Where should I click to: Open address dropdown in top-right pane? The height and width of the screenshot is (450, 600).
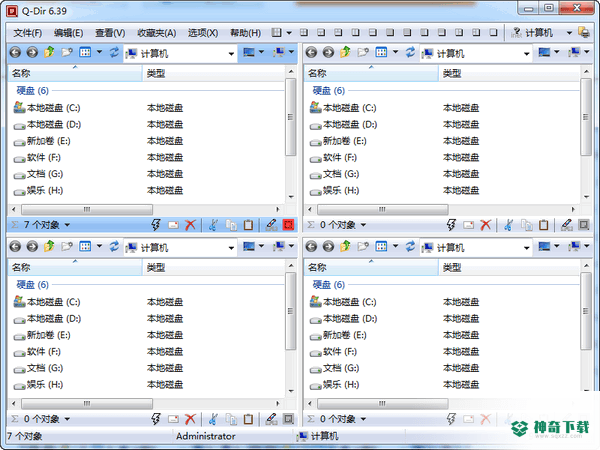527,54
